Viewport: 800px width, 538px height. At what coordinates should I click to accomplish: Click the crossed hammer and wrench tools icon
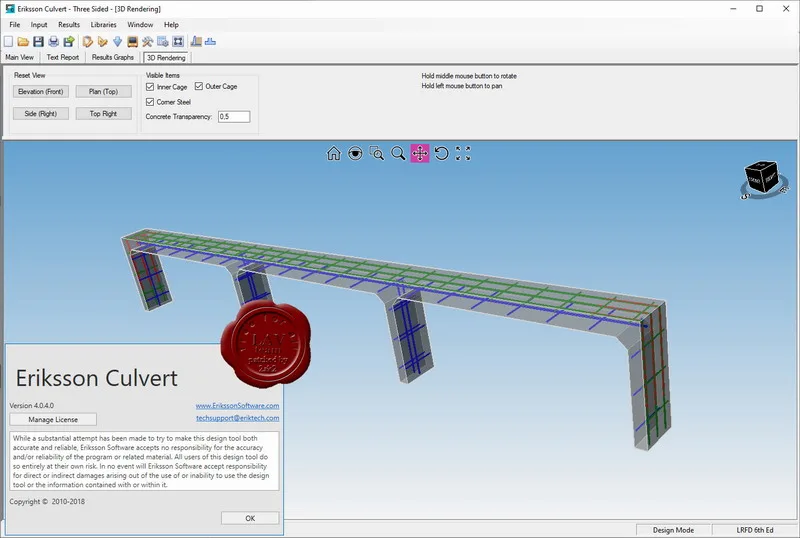[147, 41]
